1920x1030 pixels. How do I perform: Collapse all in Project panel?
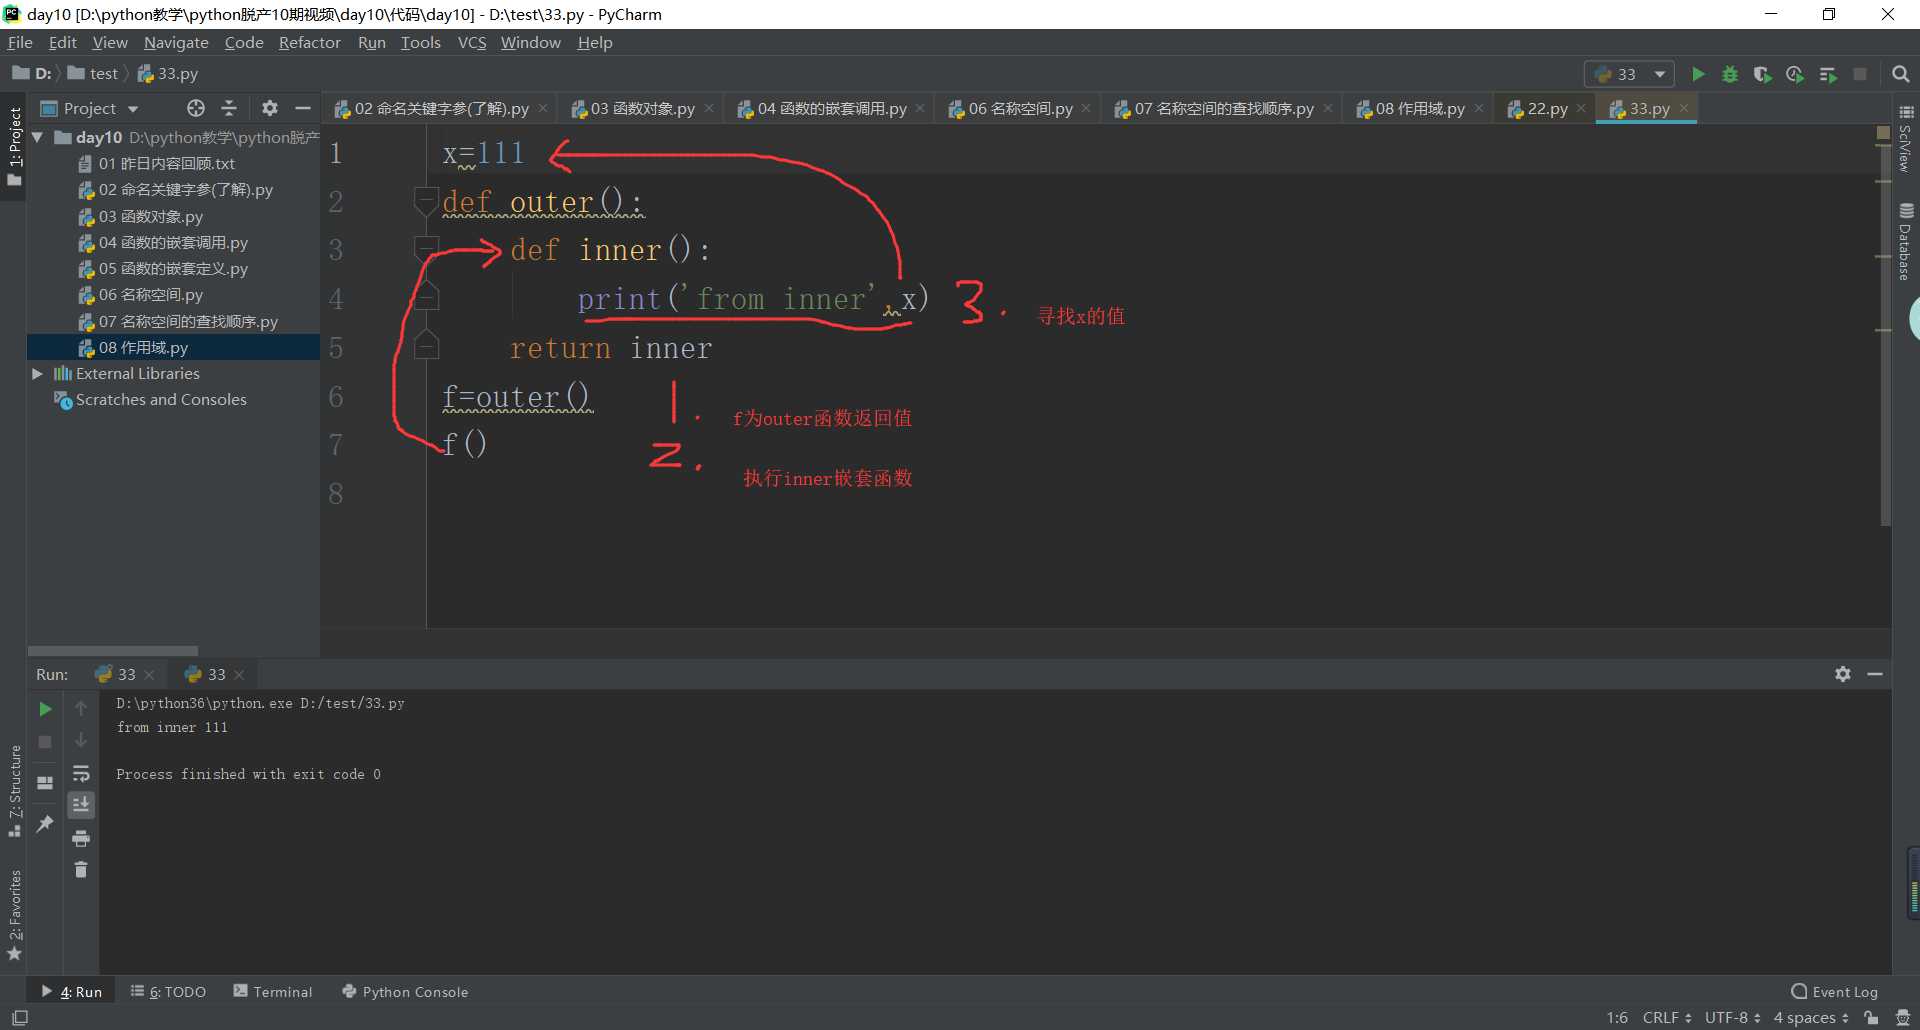pos(229,108)
